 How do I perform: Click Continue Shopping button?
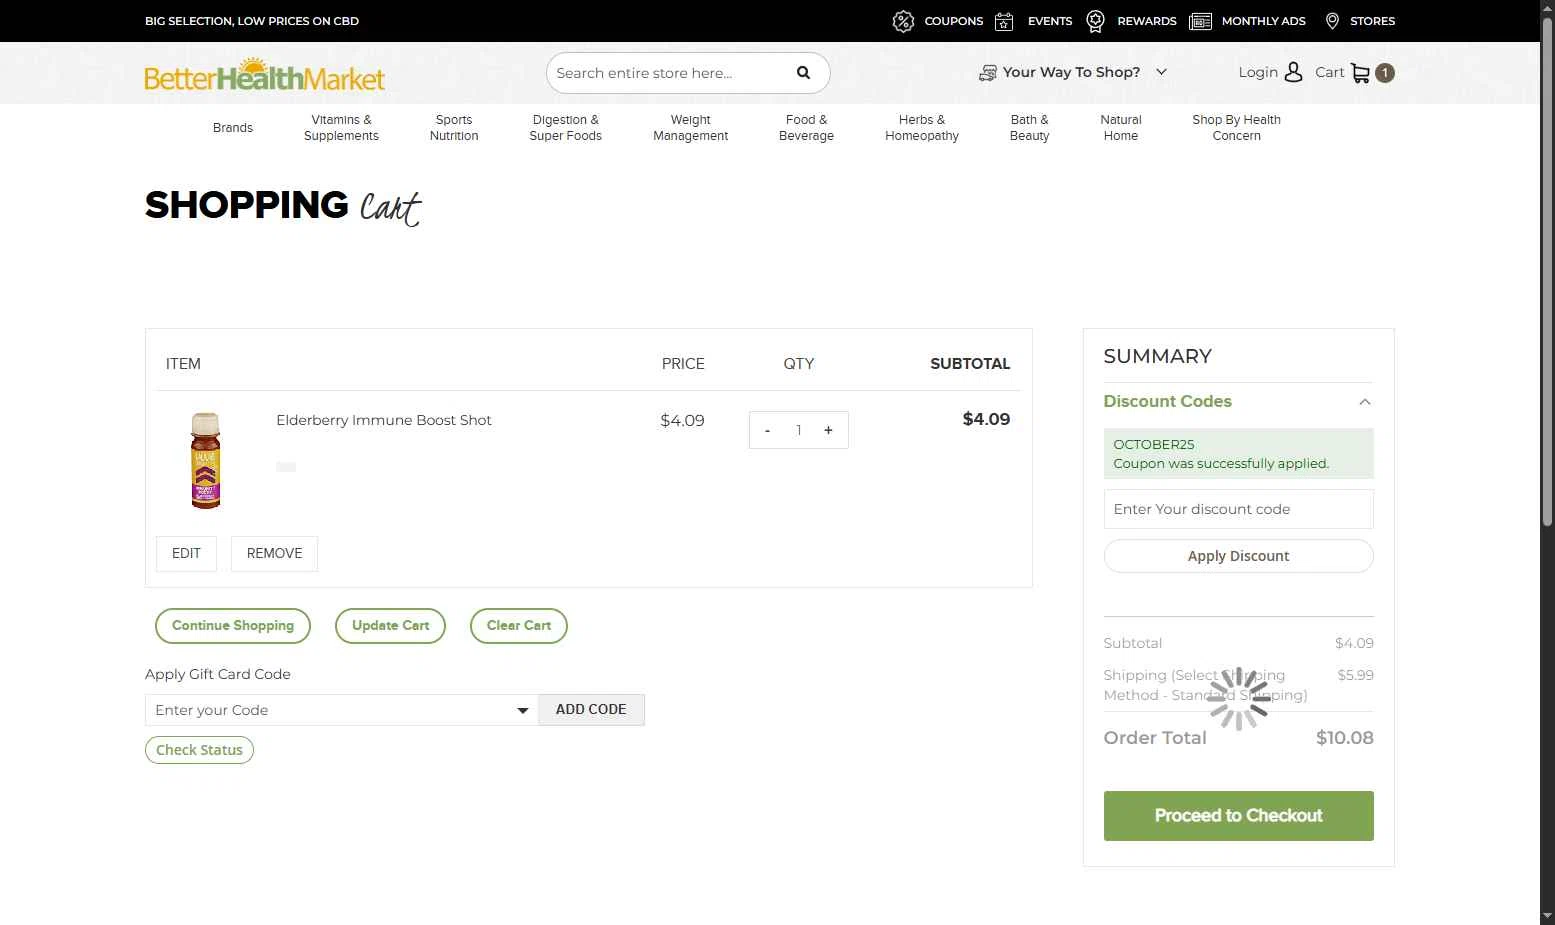point(233,626)
